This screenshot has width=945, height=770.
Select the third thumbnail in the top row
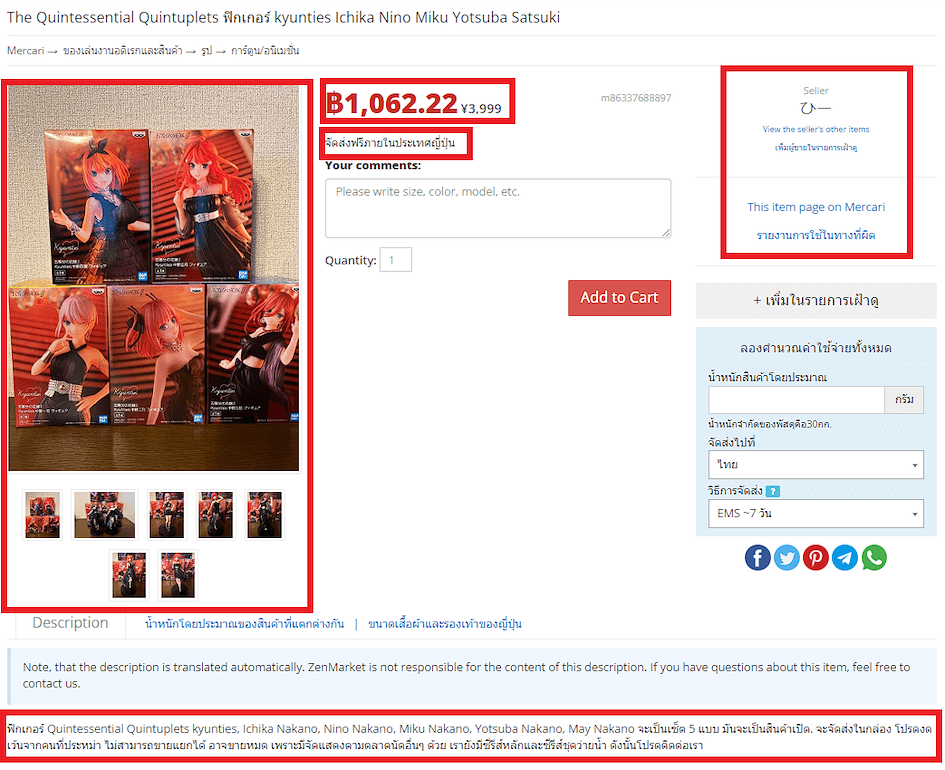click(x=166, y=515)
